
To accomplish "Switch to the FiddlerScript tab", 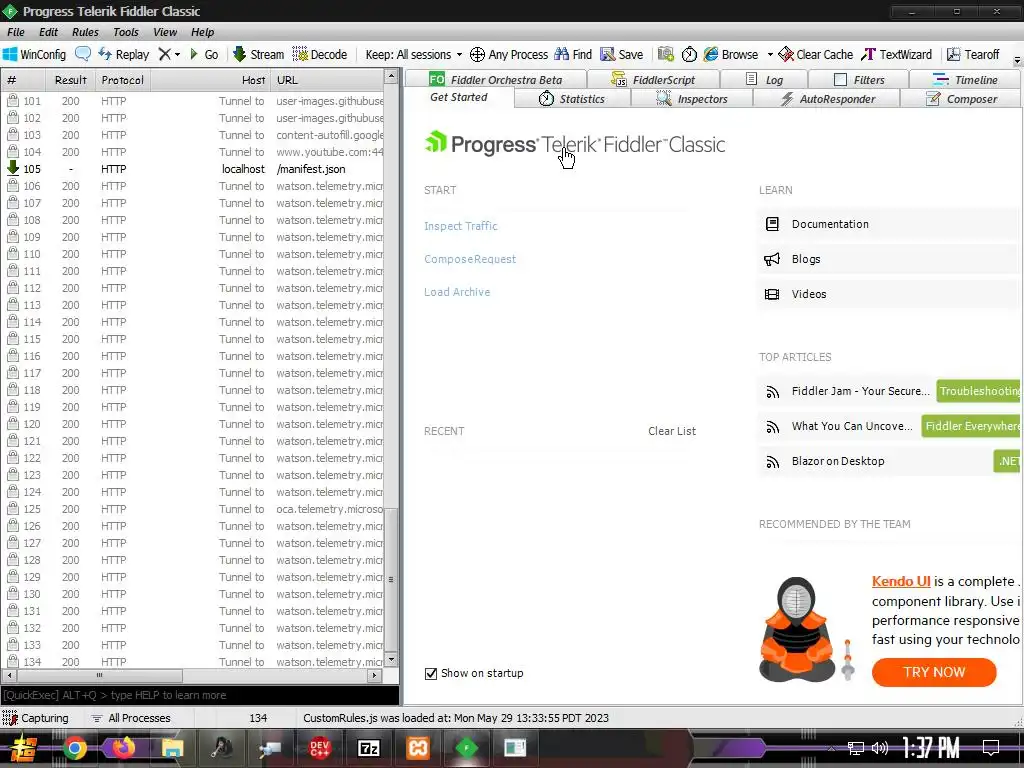I will [x=653, y=79].
